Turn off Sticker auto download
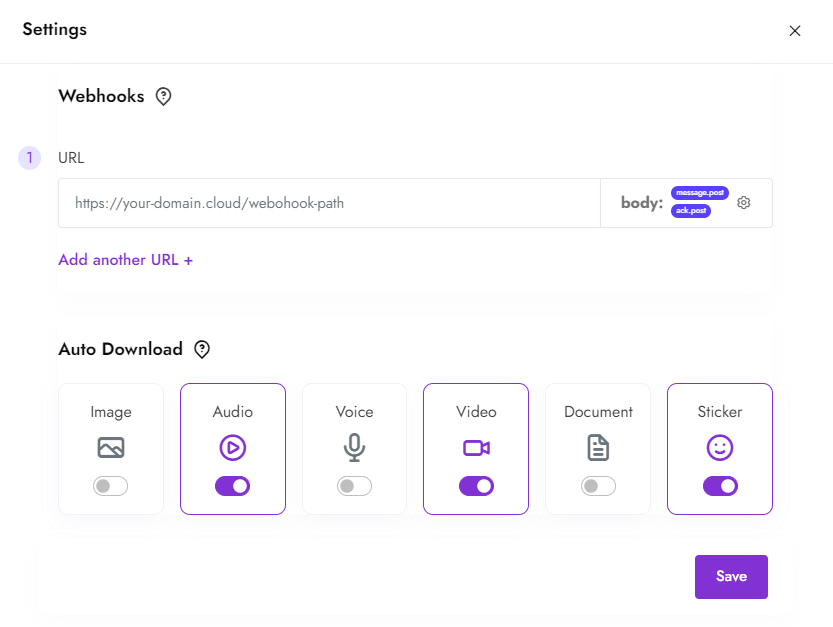 tap(720, 486)
